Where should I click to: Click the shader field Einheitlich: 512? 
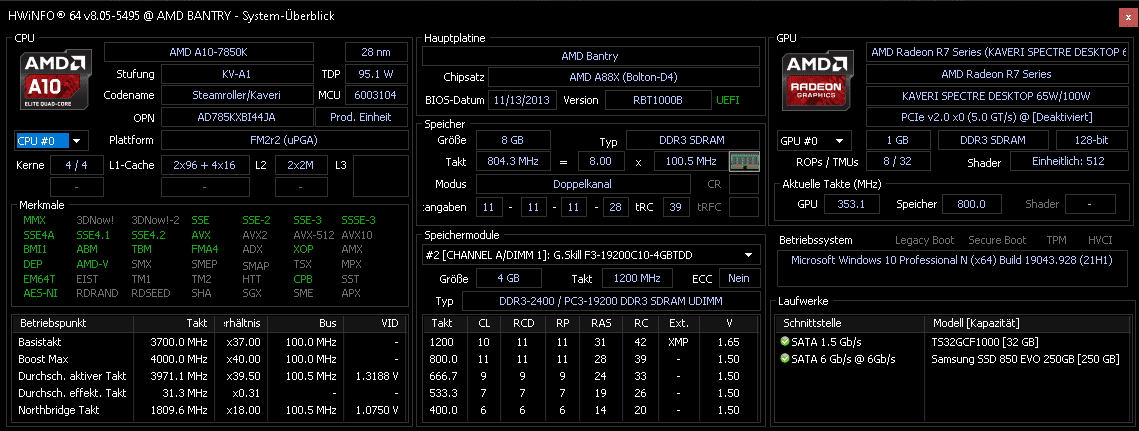point(1068,161)
